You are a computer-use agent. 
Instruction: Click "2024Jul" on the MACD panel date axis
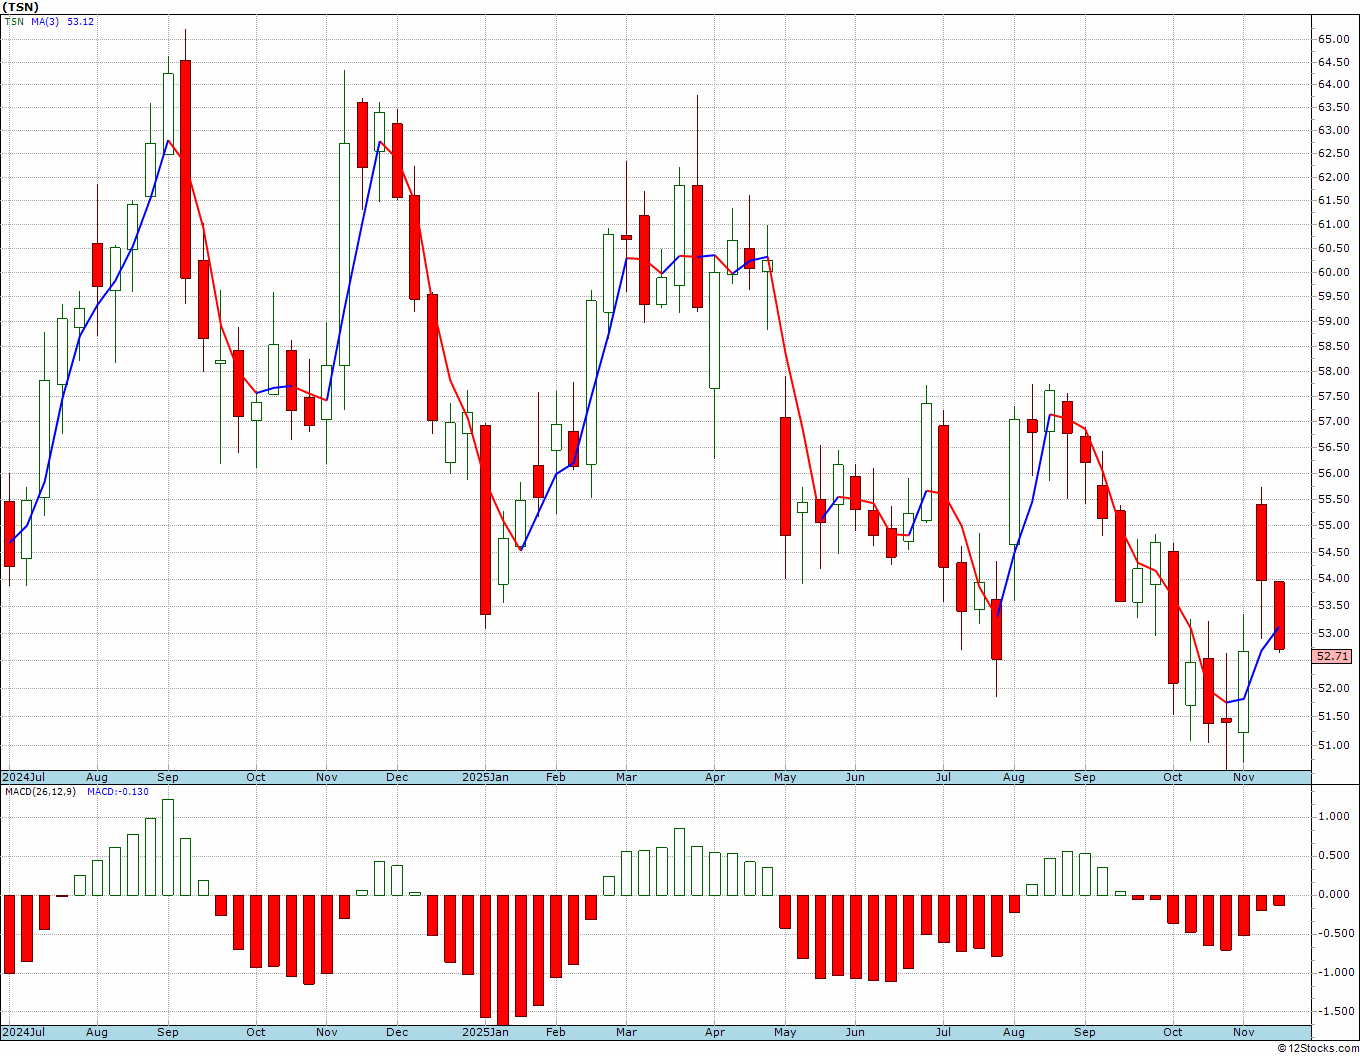click(x=24, y=1032)
